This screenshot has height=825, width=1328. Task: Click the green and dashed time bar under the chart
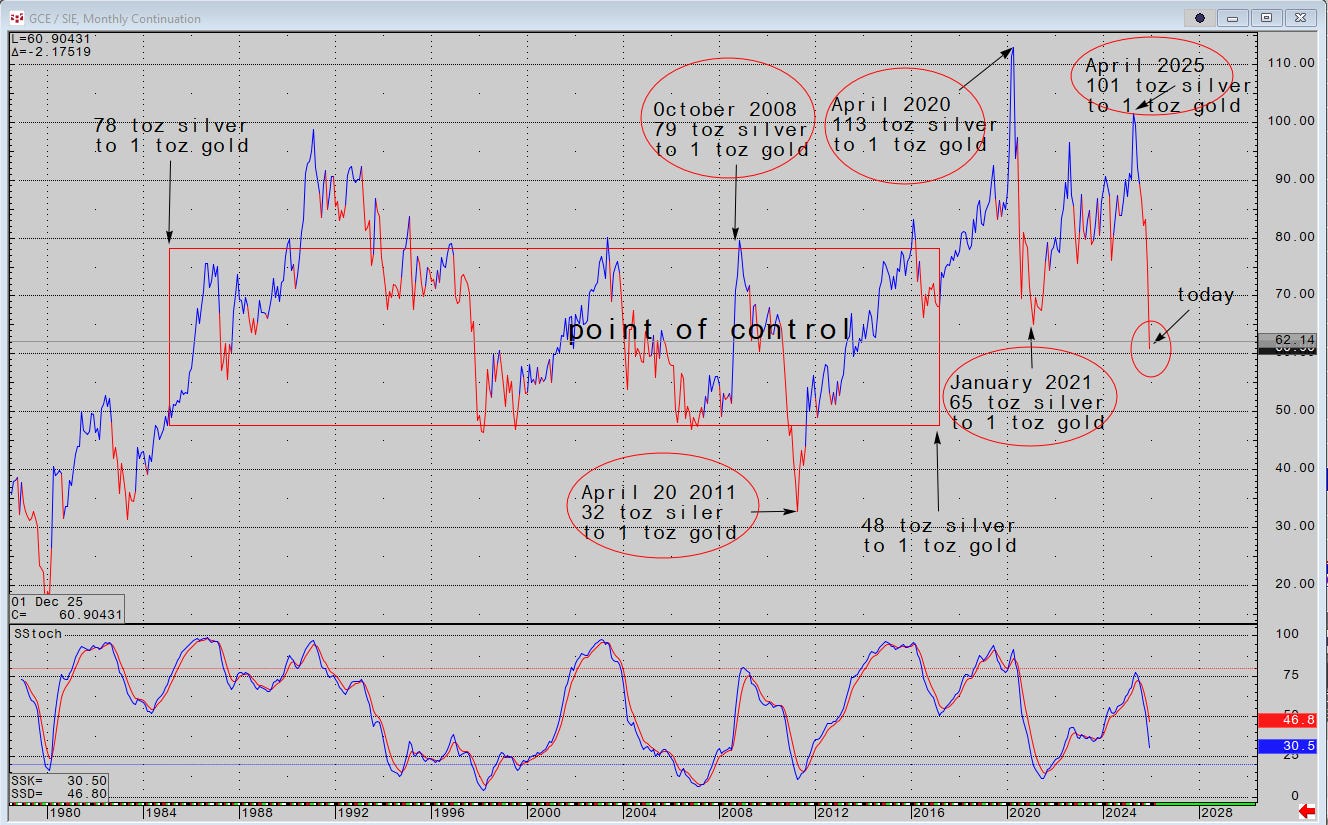632,803
